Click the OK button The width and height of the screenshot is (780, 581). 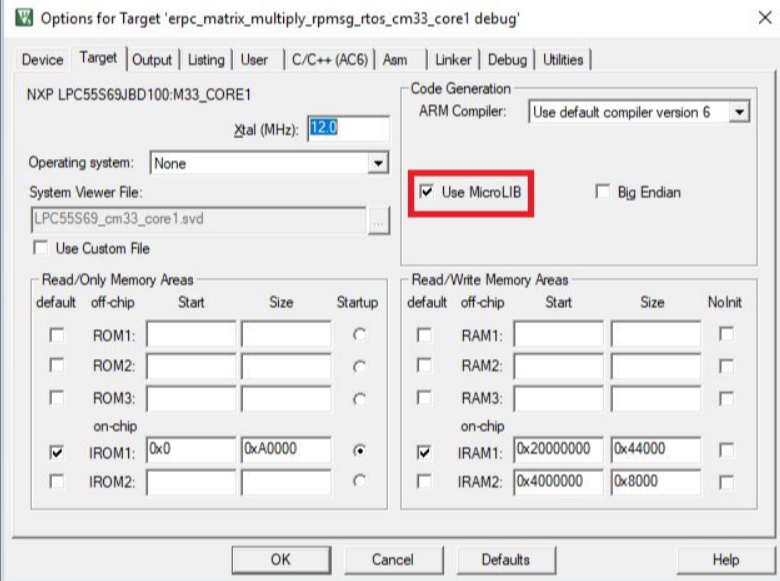coord(281,559)
